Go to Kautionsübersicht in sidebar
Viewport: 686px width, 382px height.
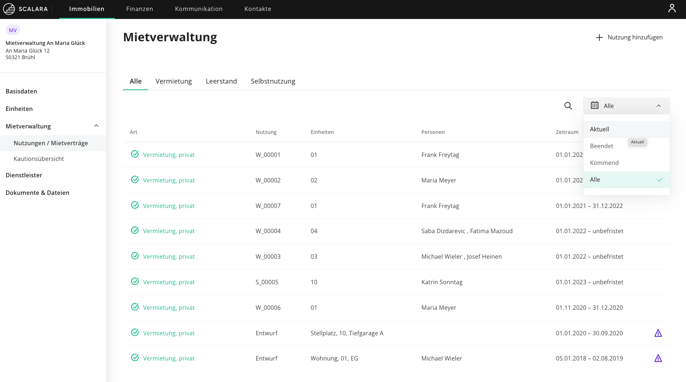click(x=38, y=159)
